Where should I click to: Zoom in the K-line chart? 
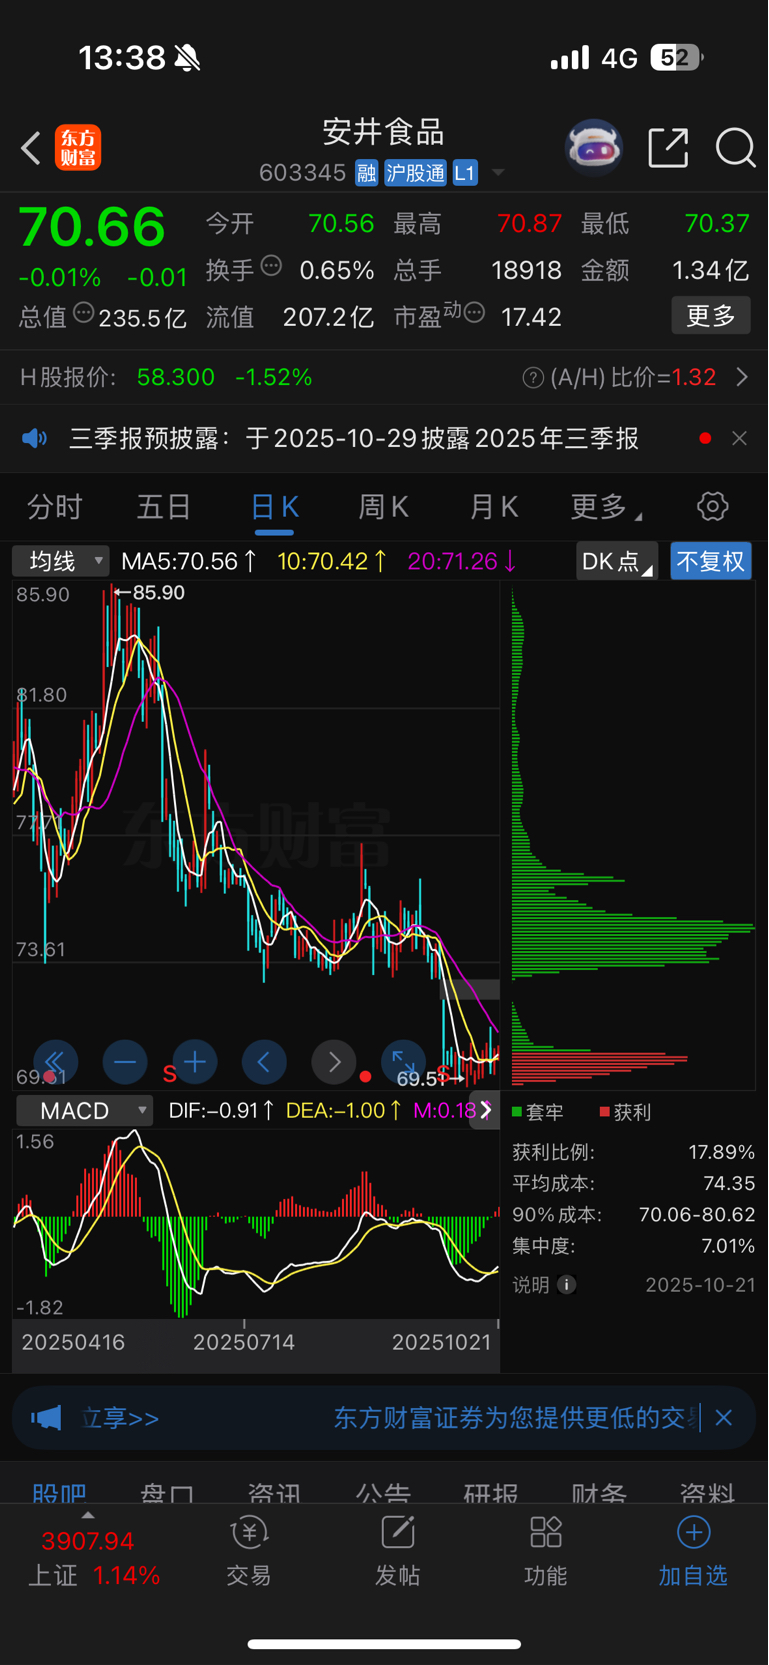pyautogui.click(x=195, y=1062)
